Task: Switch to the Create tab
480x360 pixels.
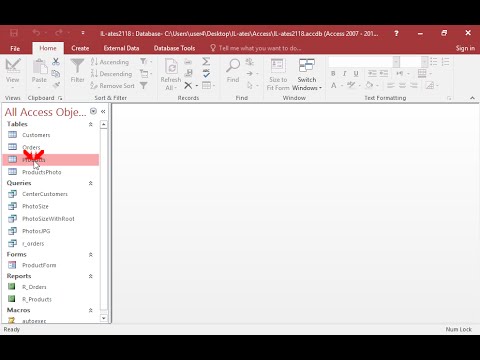Action: tap(80, 48)
